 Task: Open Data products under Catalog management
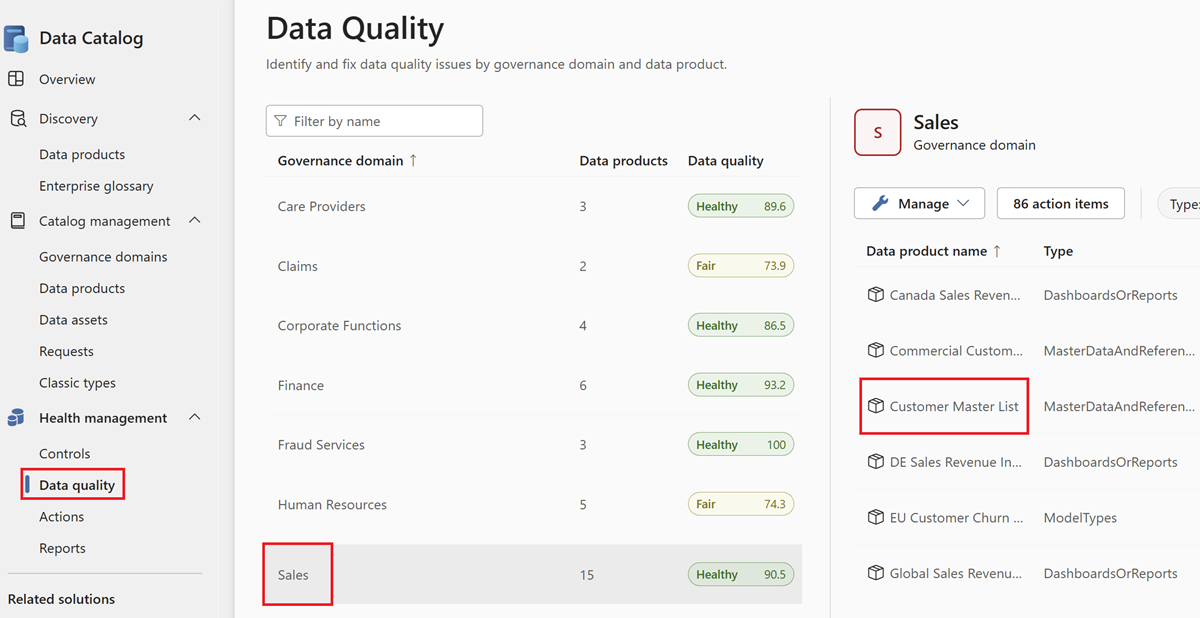[x=82, y=288]
